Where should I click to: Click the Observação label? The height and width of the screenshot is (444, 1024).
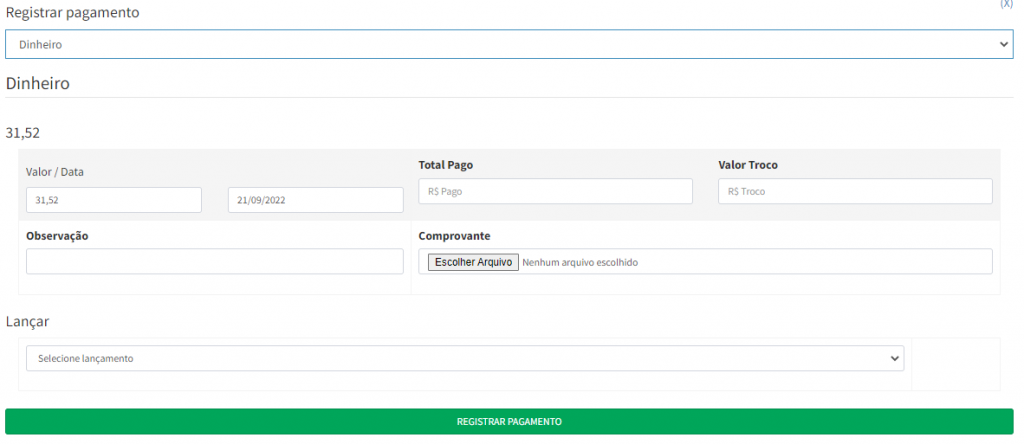coord(57,236)
